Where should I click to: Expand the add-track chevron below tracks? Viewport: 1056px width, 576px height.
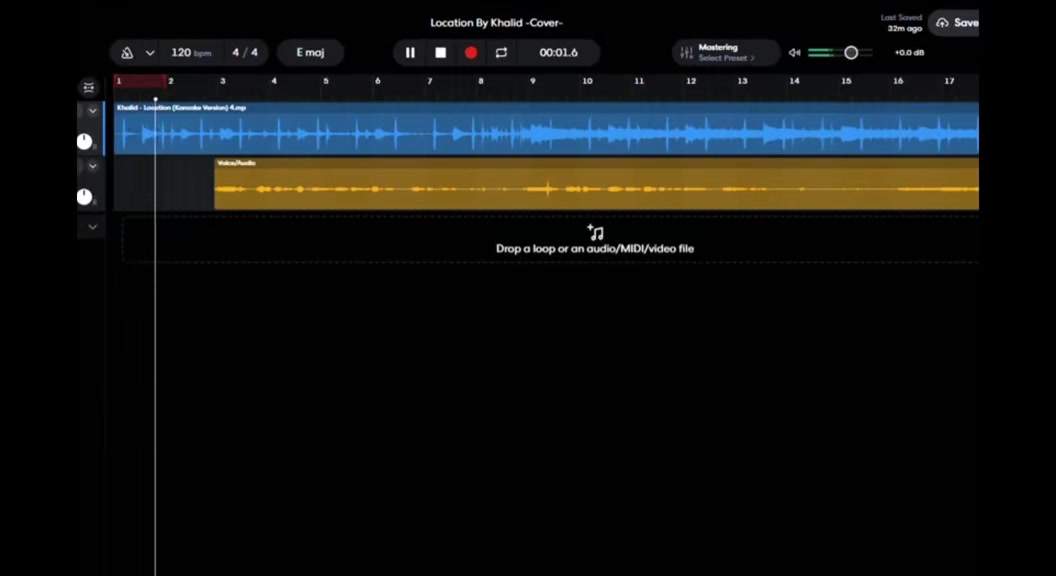pos(92,227)
